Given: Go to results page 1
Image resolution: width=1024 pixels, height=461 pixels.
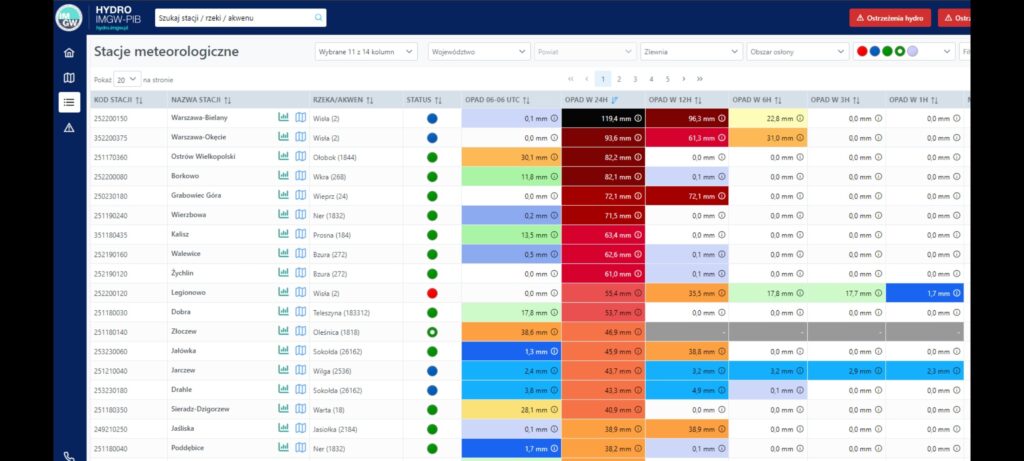Looking at the screenshot, I should [x=603, y=79].
